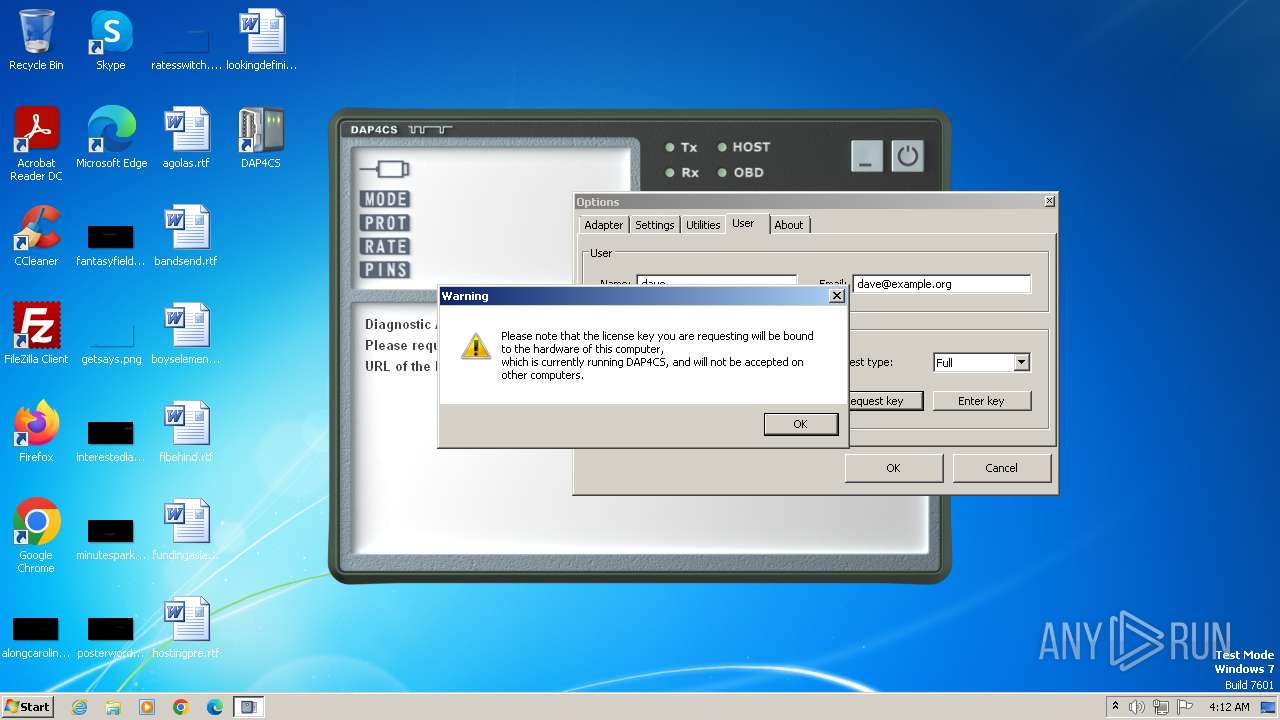Click the Name input field in Options

coord(716,282)
